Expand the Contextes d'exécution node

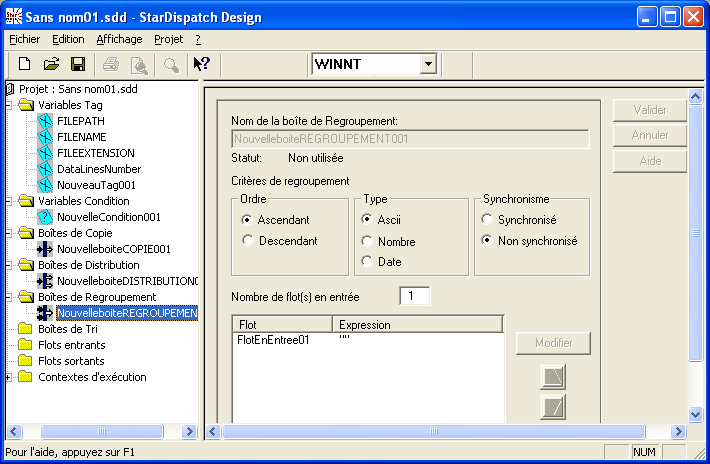[x=10, y=377]
